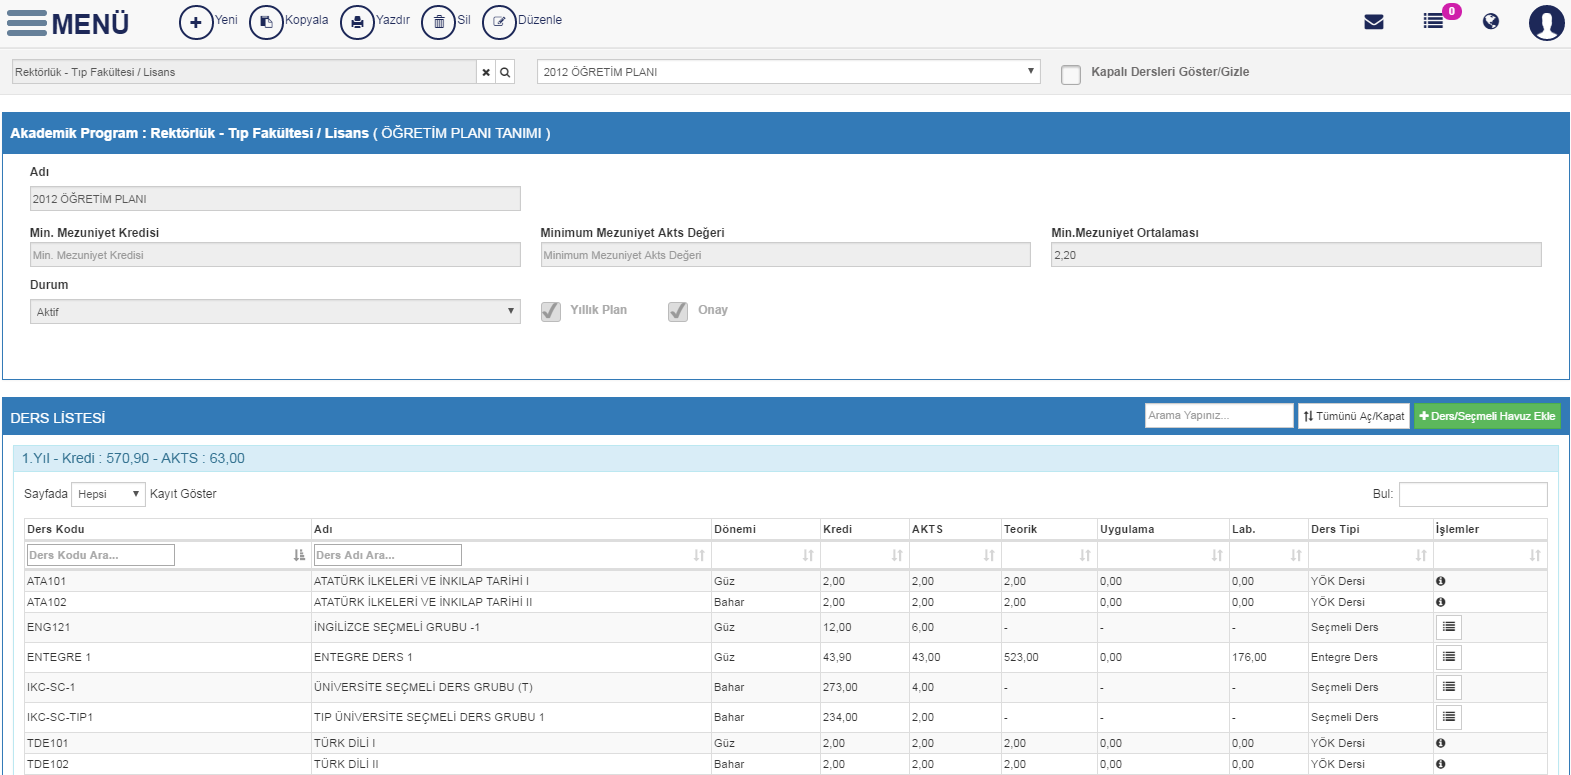
Task: Open list icon in ENG121 row
Action: tap(1449, 627)
